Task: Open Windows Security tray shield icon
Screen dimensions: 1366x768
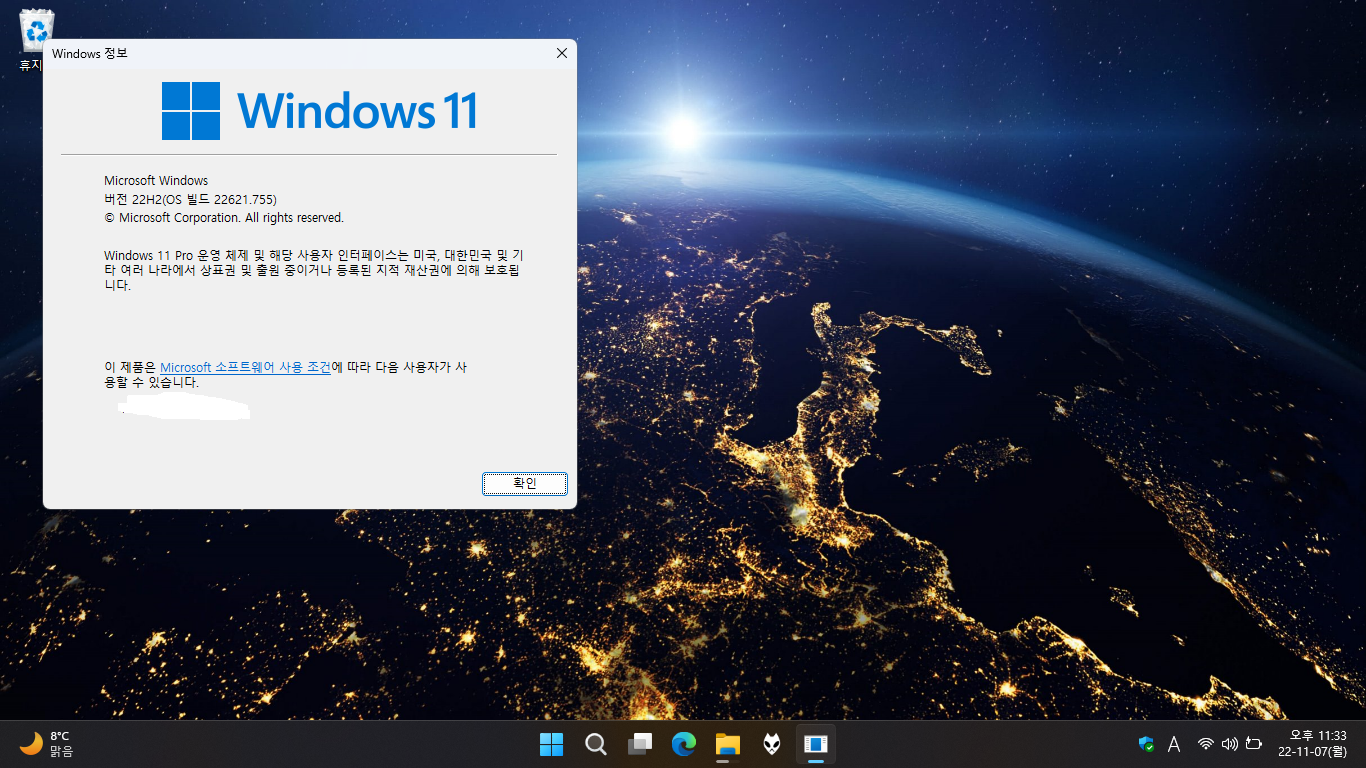Action: (1146, 744)
